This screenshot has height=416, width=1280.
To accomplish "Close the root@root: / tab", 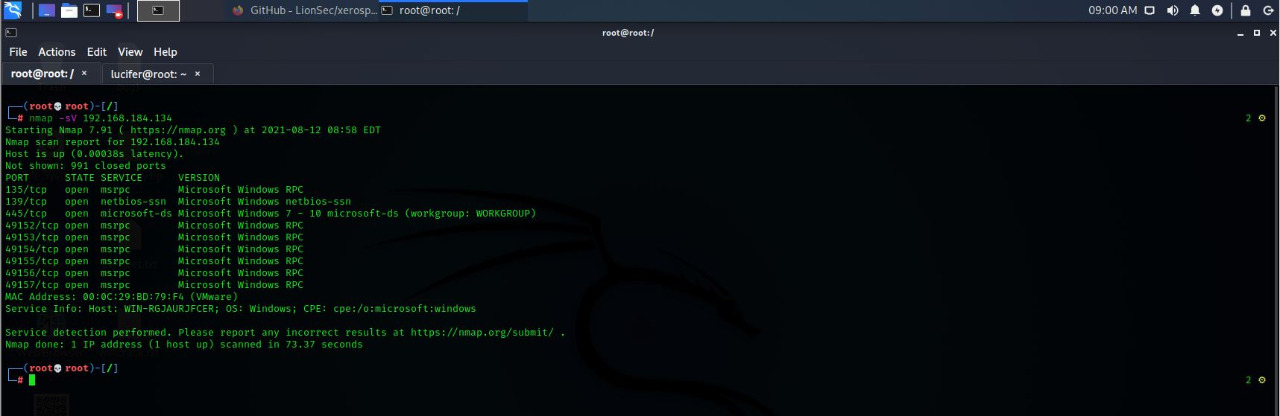I will (85, 73).
